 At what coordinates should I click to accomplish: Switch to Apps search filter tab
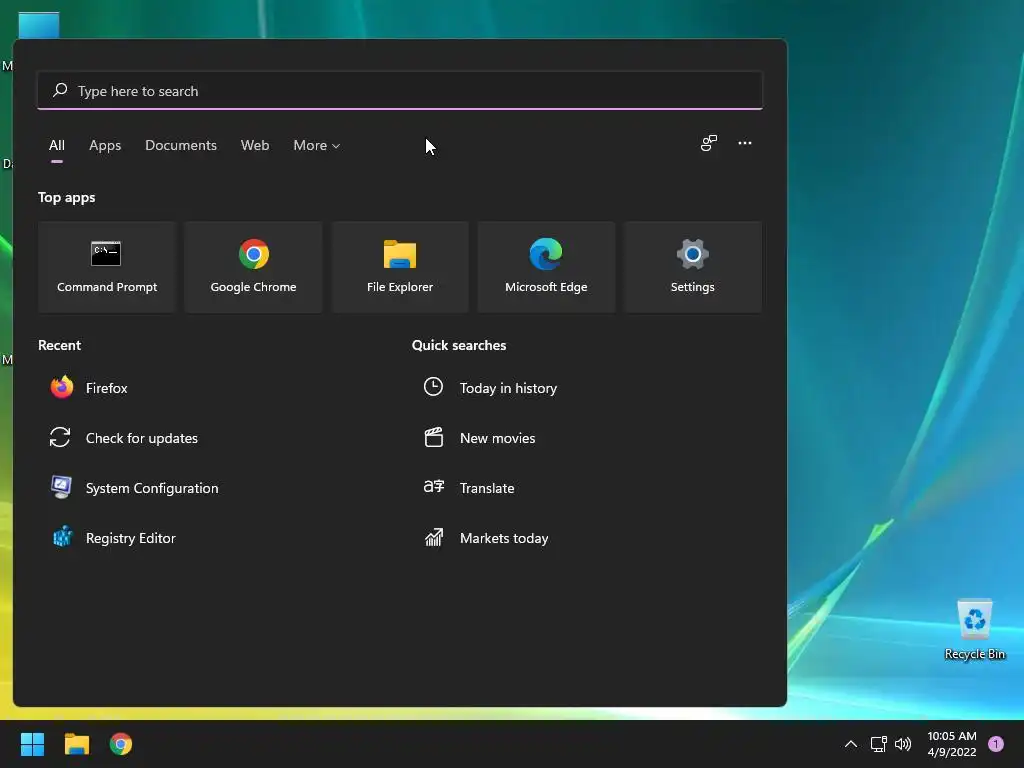click(x=105, y=145)
